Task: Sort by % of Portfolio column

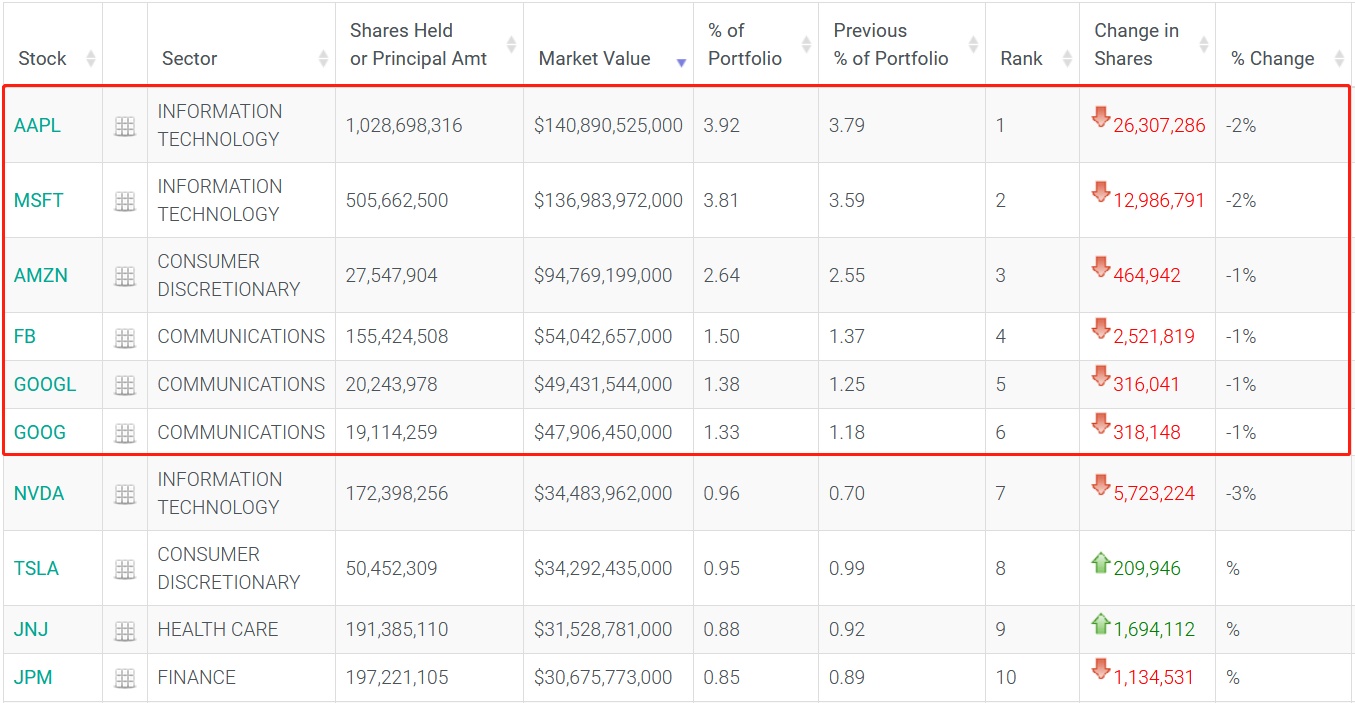Action: point(744,45)
